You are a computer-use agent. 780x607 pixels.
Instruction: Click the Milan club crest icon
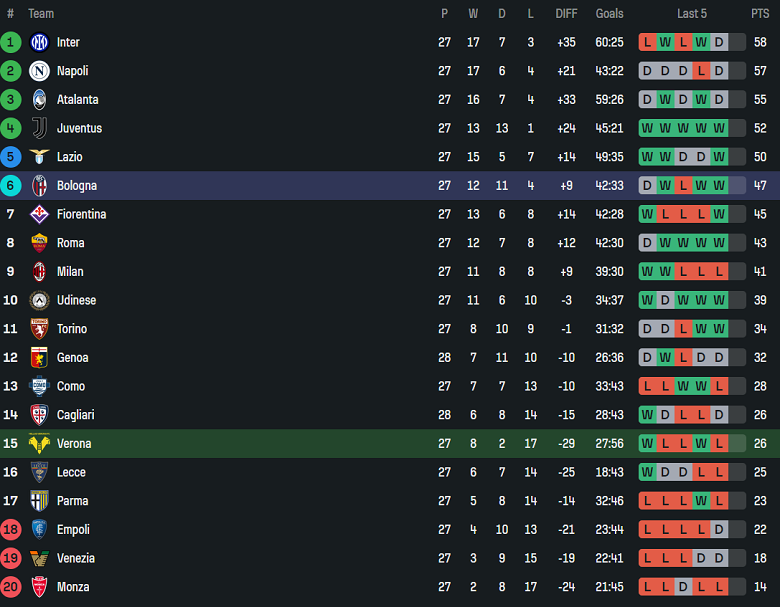point(39,271)
